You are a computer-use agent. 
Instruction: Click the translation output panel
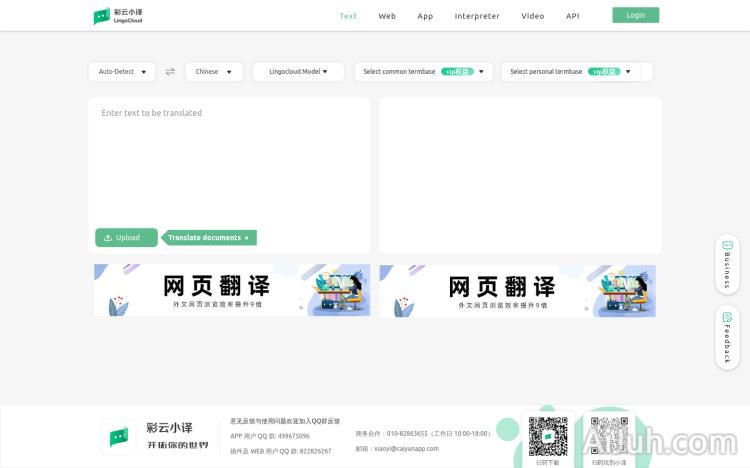point(520,176)
